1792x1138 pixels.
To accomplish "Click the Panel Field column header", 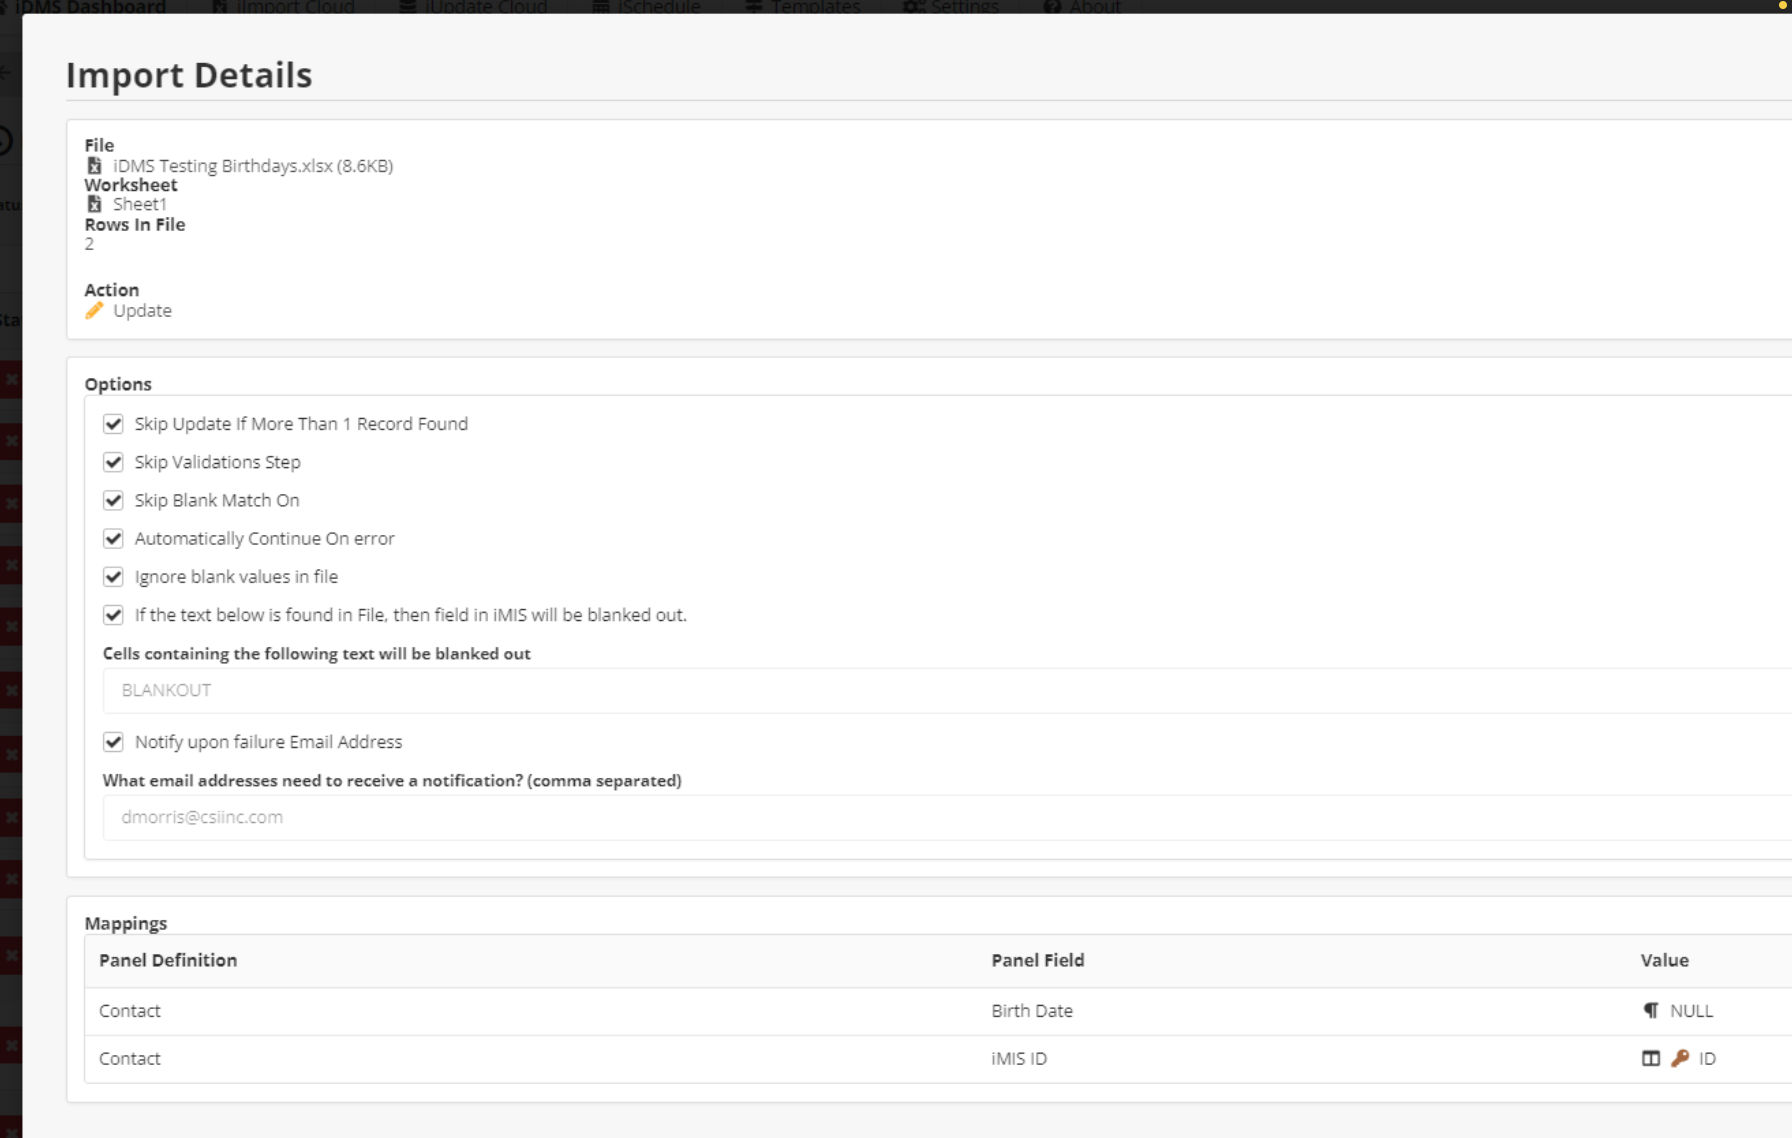I will pyautogui.click(x=1037, y=960).
